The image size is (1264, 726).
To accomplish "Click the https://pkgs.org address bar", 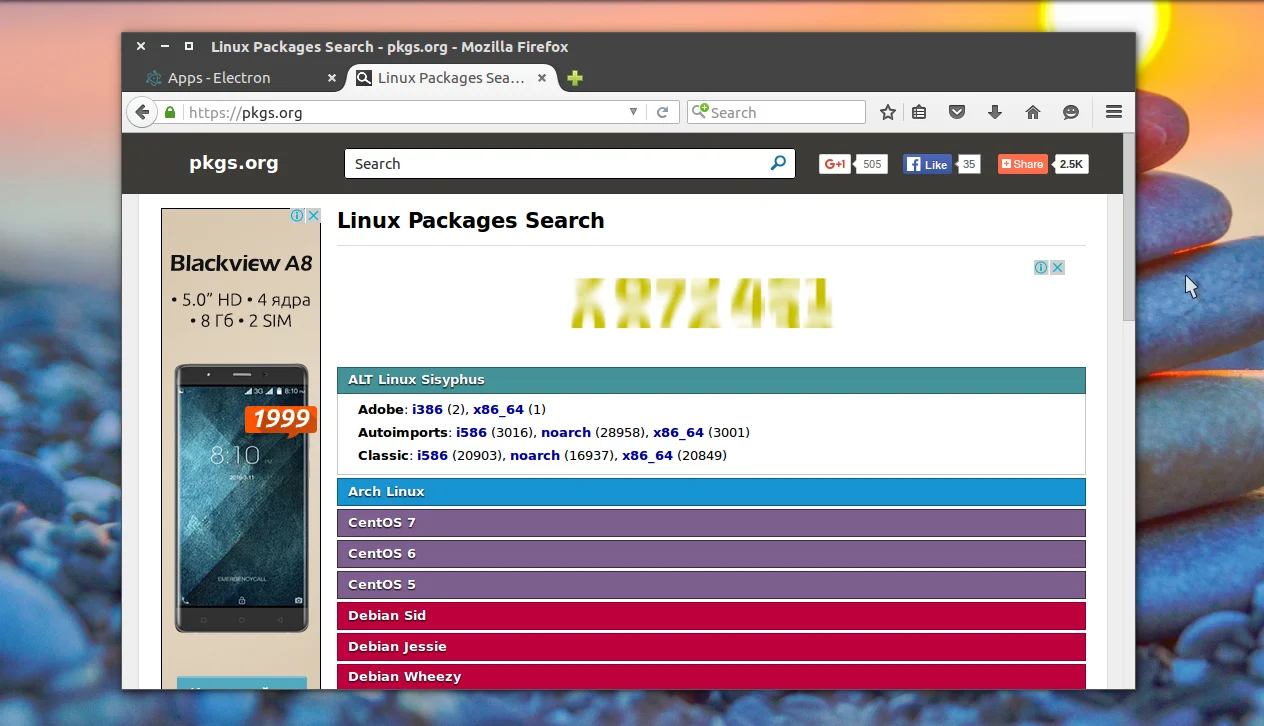I will point(405,113).
